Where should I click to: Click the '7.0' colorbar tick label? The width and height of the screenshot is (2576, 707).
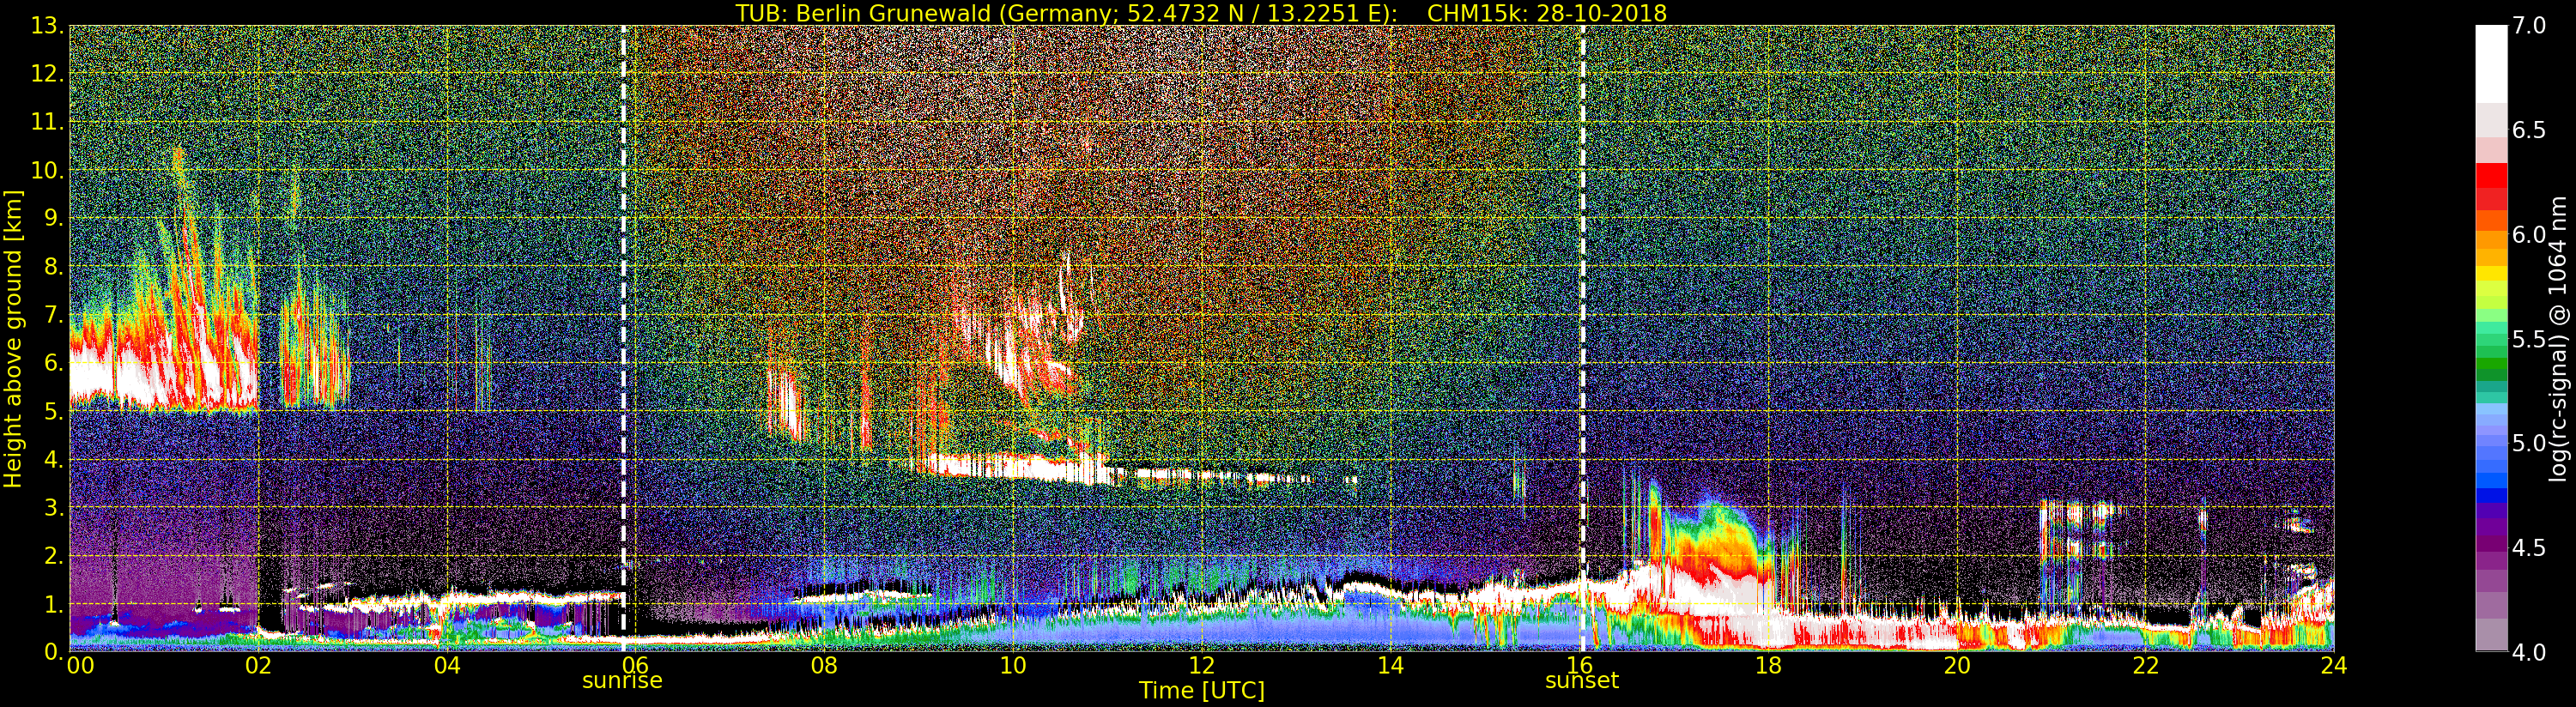tap(2530, 25)
